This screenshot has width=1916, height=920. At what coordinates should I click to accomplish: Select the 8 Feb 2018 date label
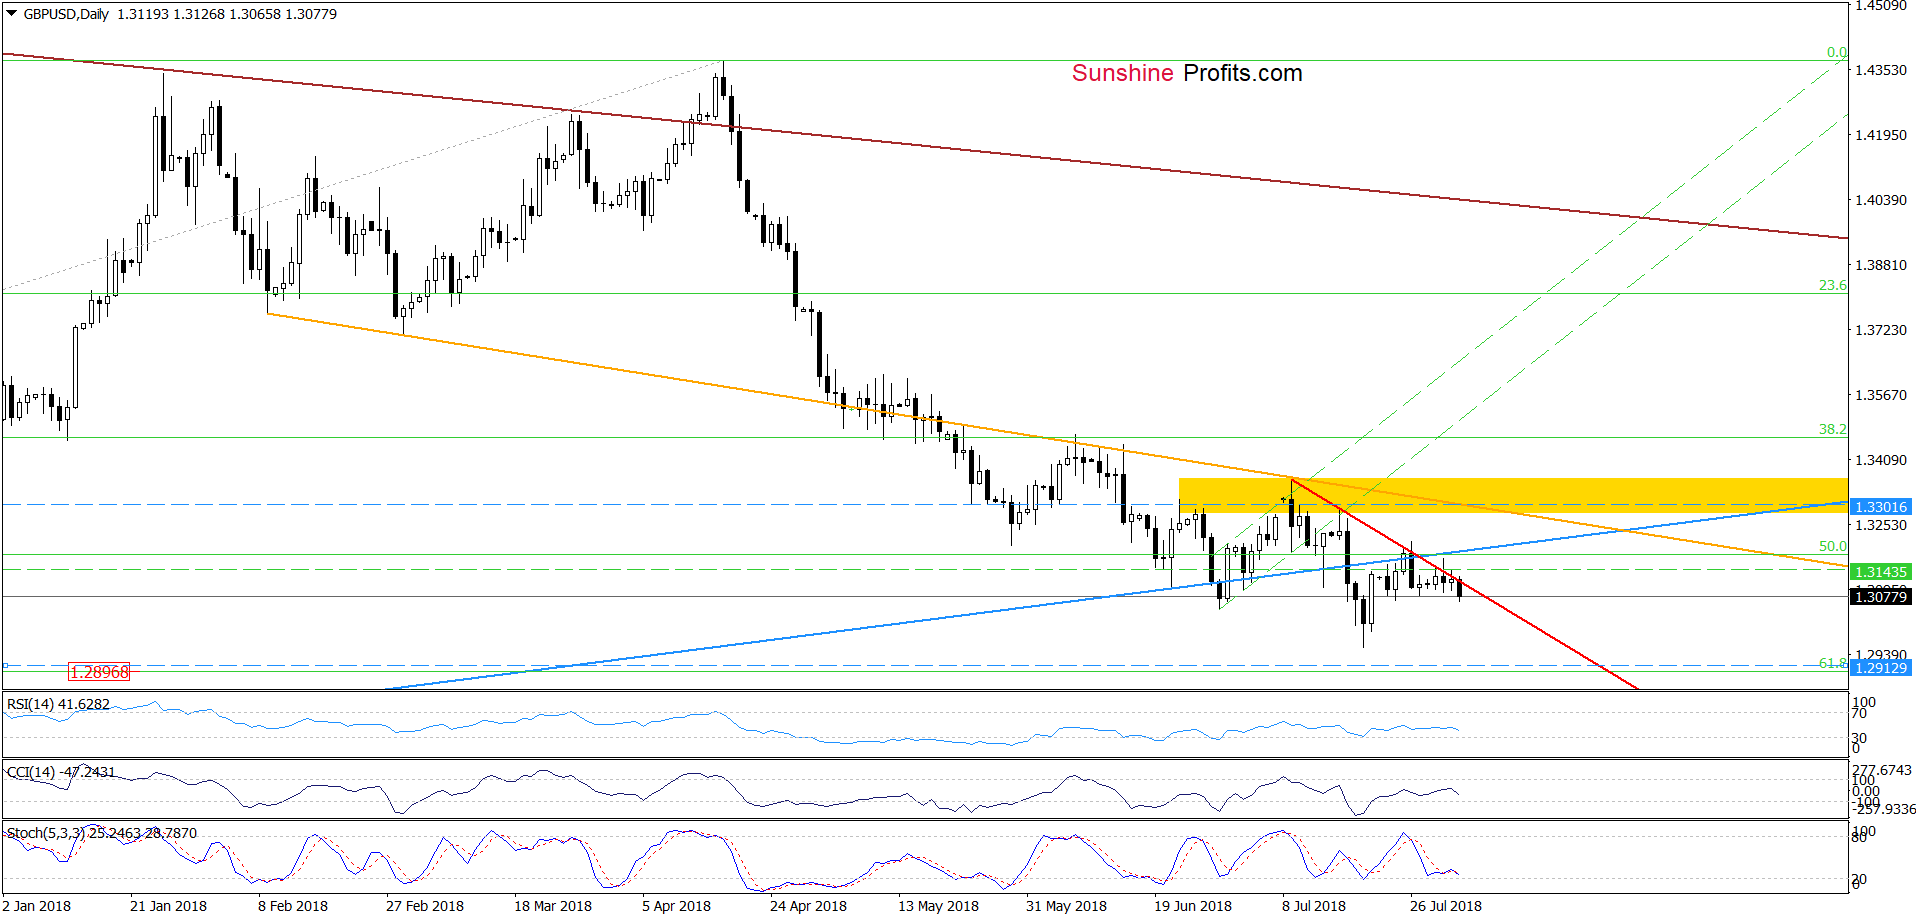click(x=293, y=906)
